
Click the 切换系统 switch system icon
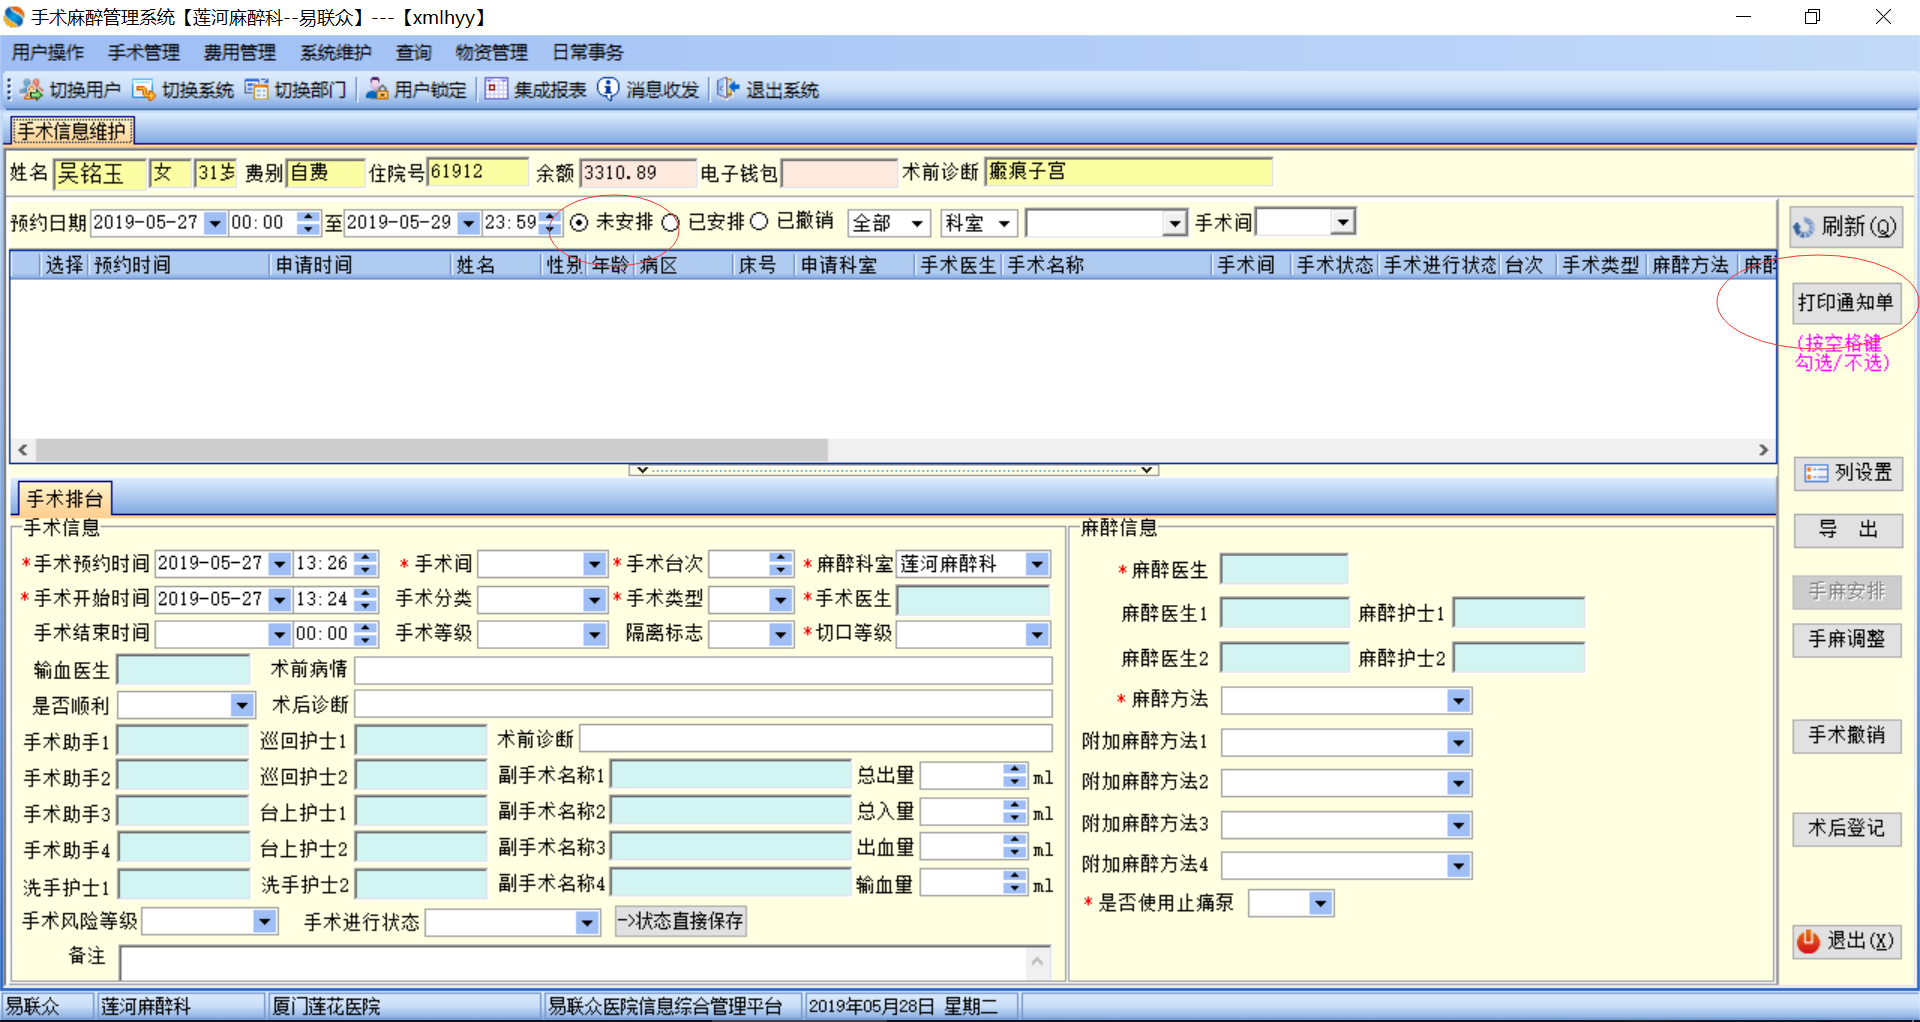144,90
